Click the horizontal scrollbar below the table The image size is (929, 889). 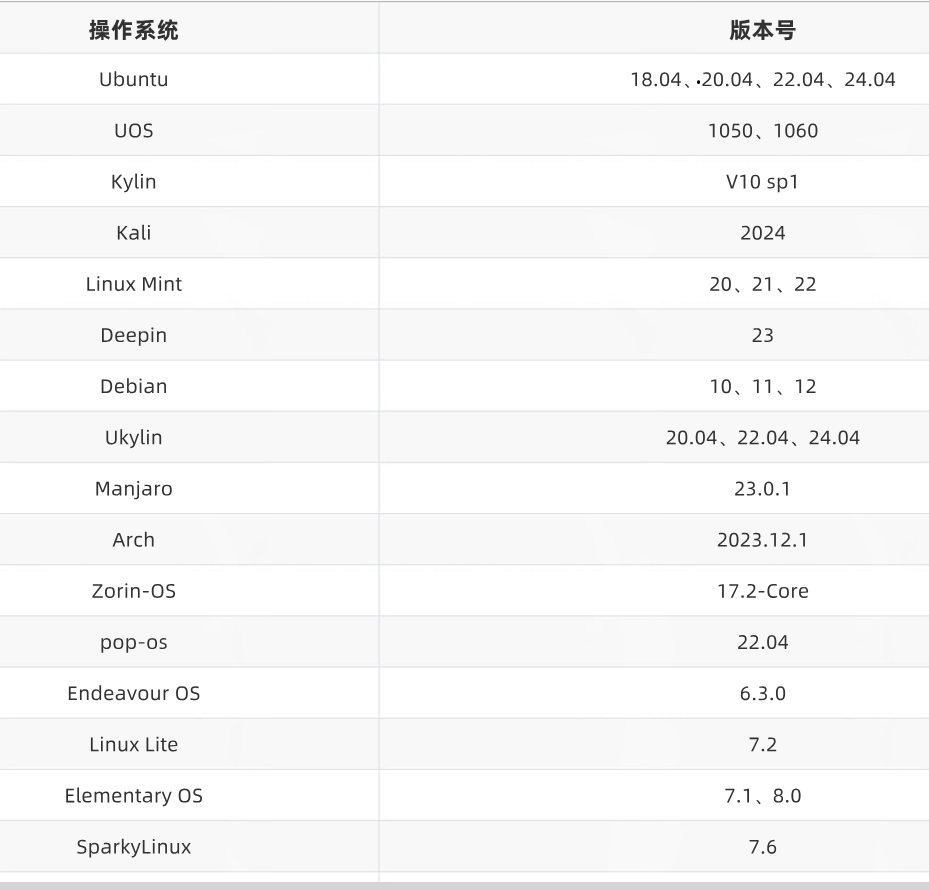point(464,885)
